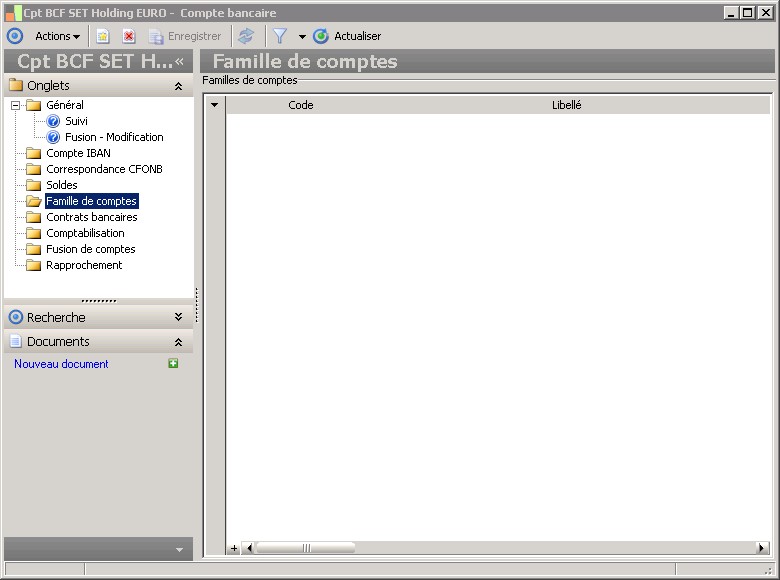The height and width of the screenshot is (580, 780).
Task: Sort by the Code column header
Action: [x=300, y=105]
